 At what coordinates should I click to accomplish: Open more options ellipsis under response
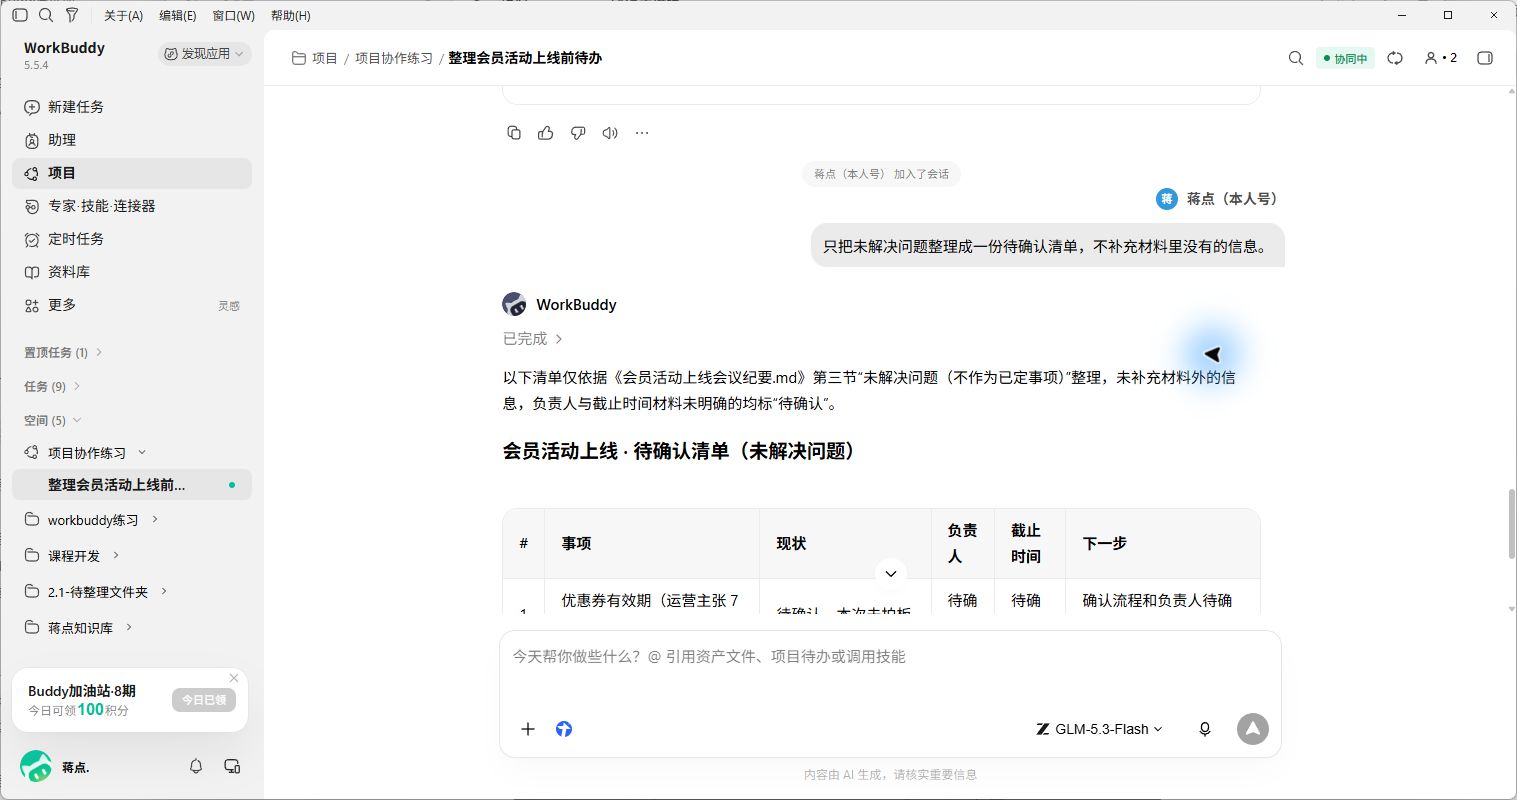click(x=642, y=133)
